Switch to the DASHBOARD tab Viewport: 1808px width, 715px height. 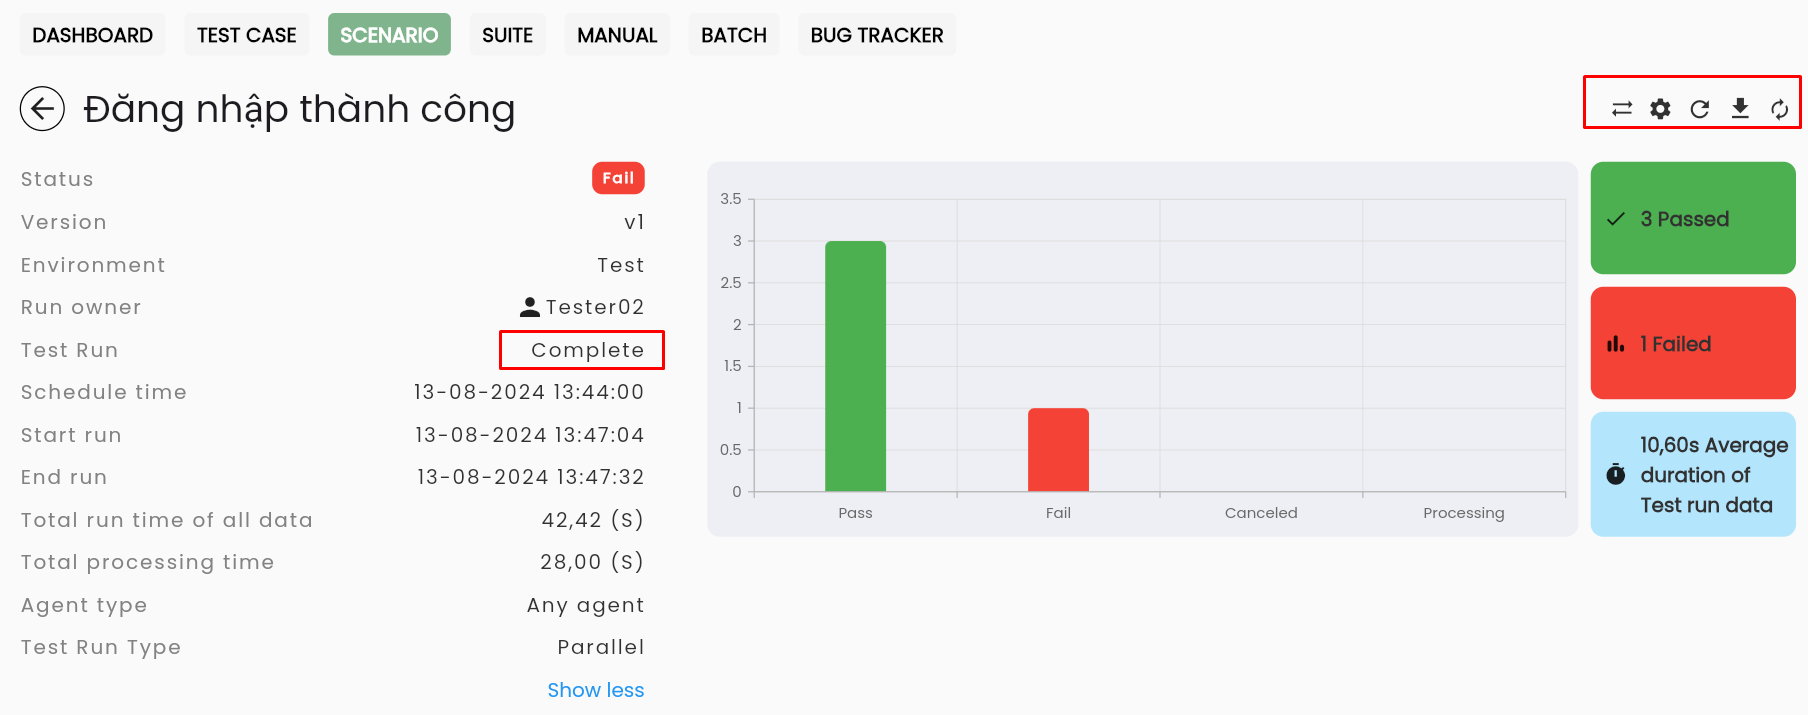pos(93,35)
